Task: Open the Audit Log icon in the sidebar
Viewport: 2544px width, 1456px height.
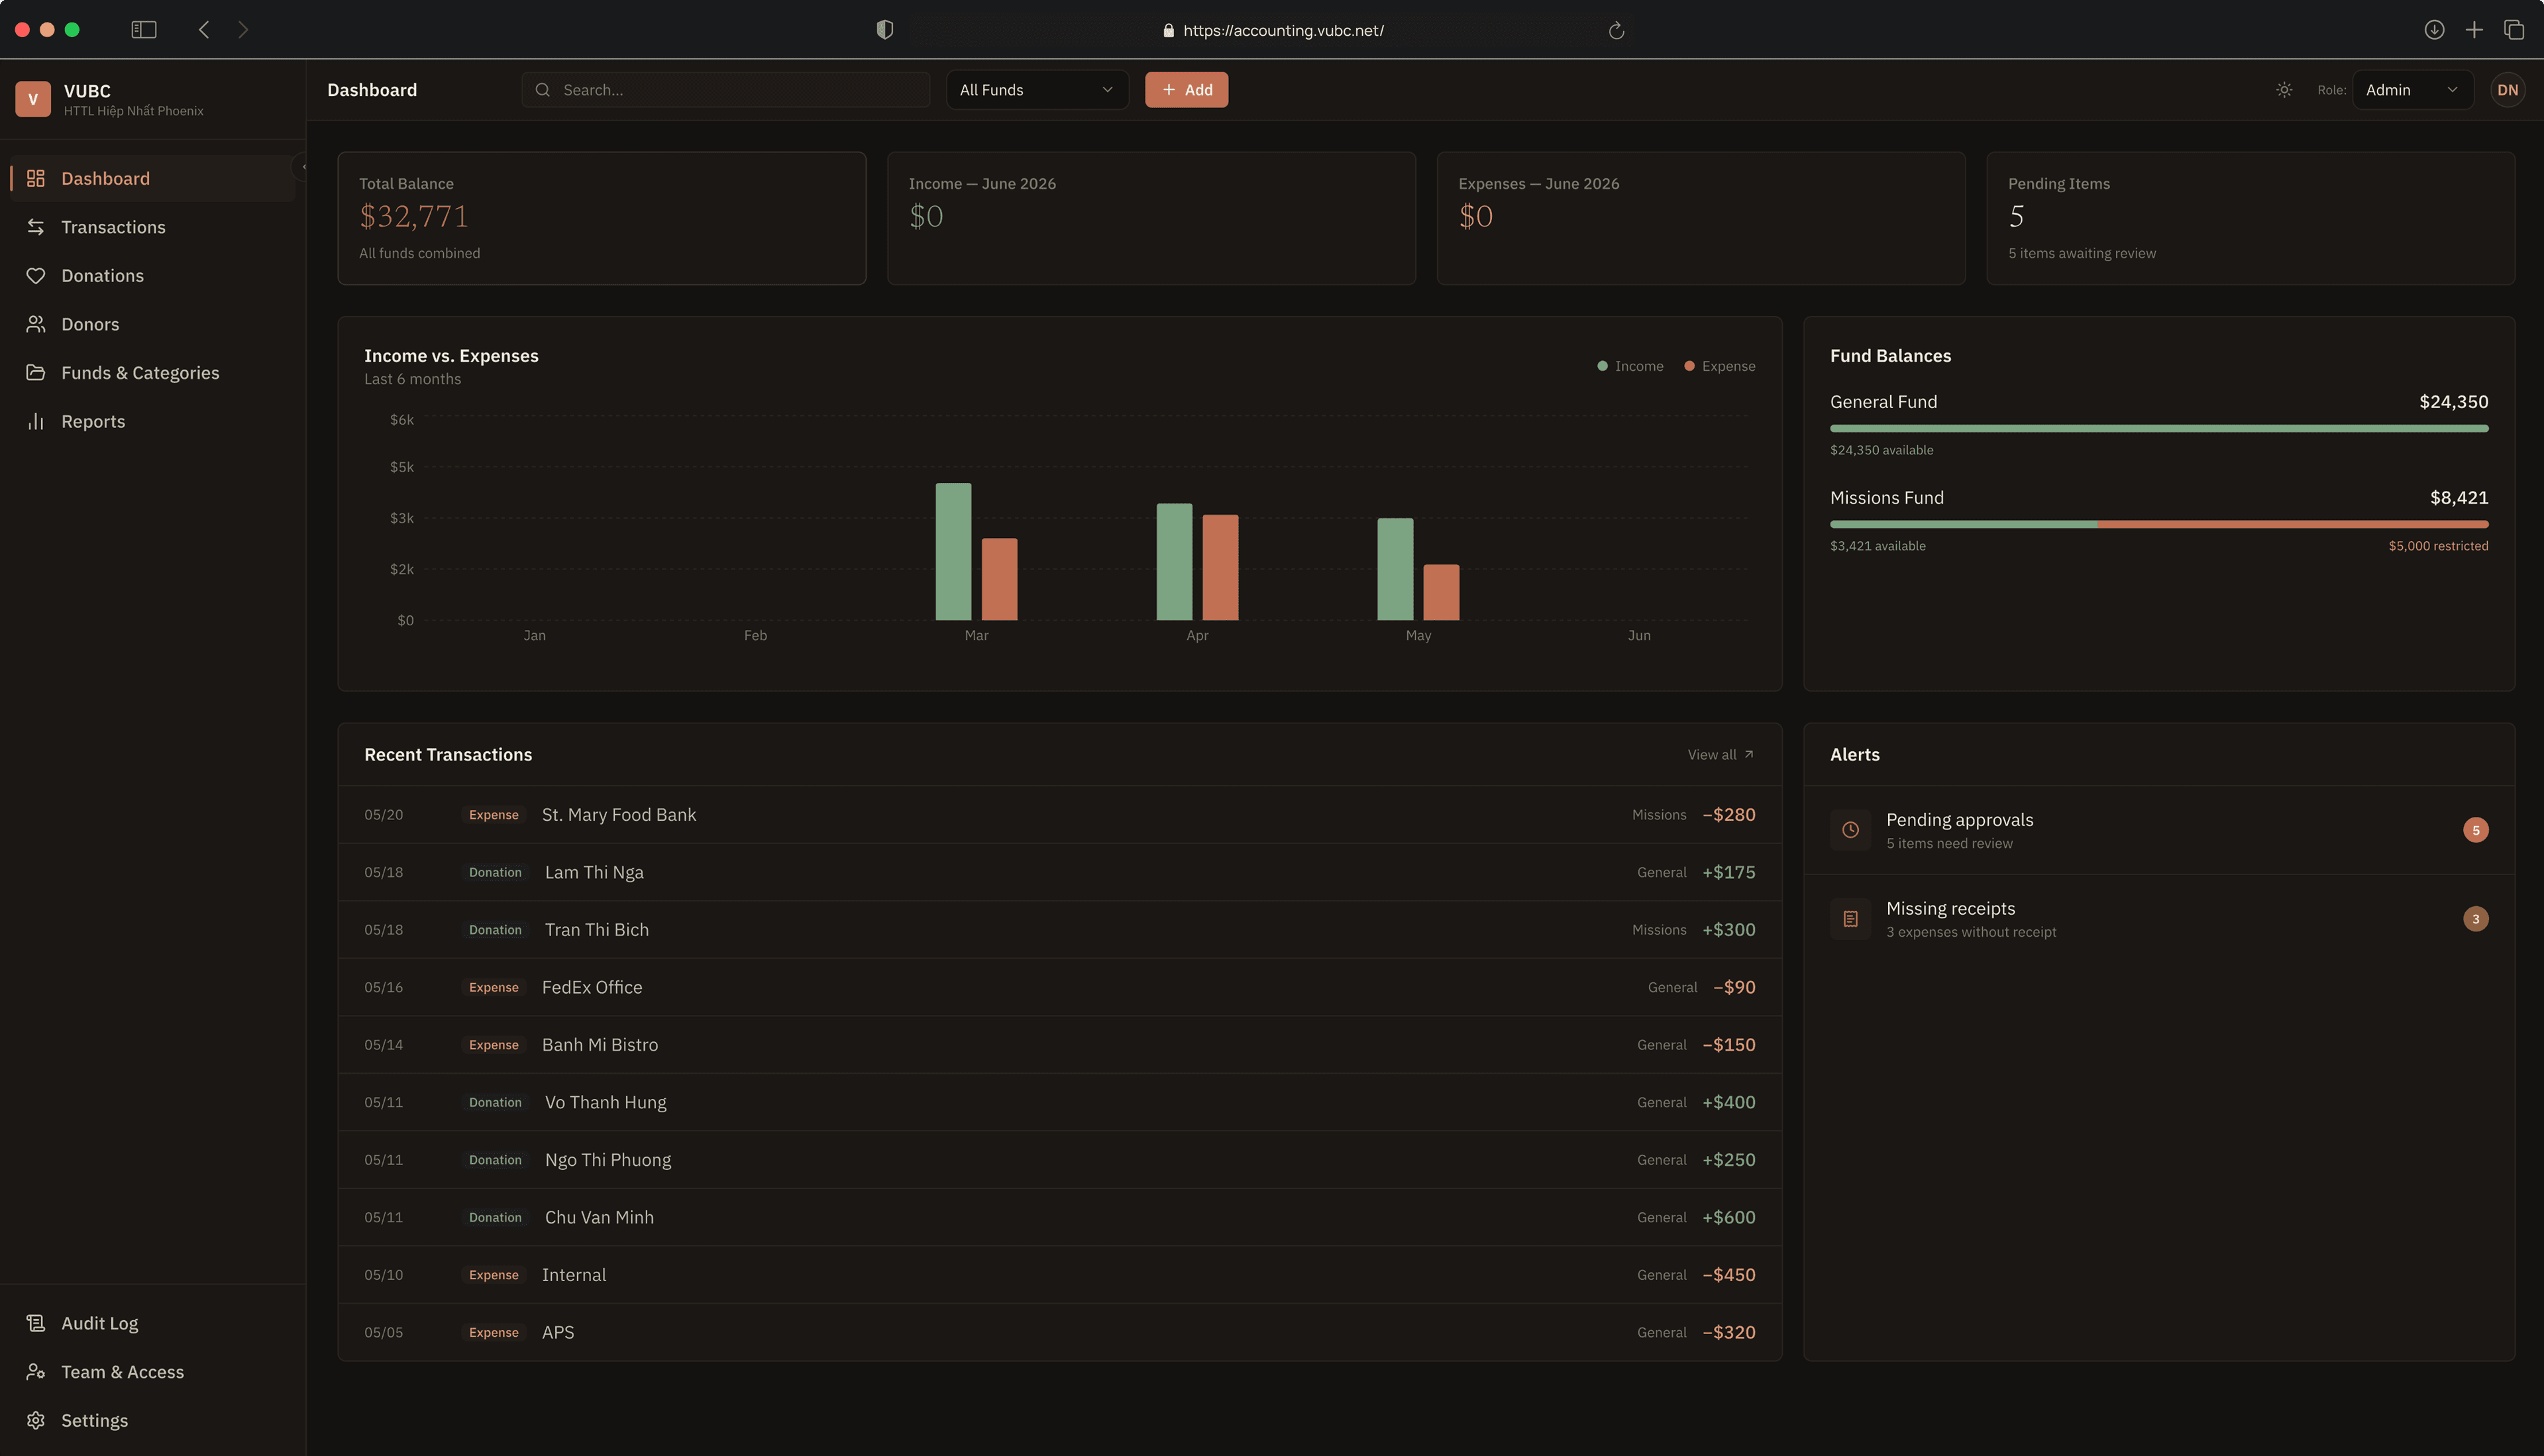Action: (x=36, y=1323)
